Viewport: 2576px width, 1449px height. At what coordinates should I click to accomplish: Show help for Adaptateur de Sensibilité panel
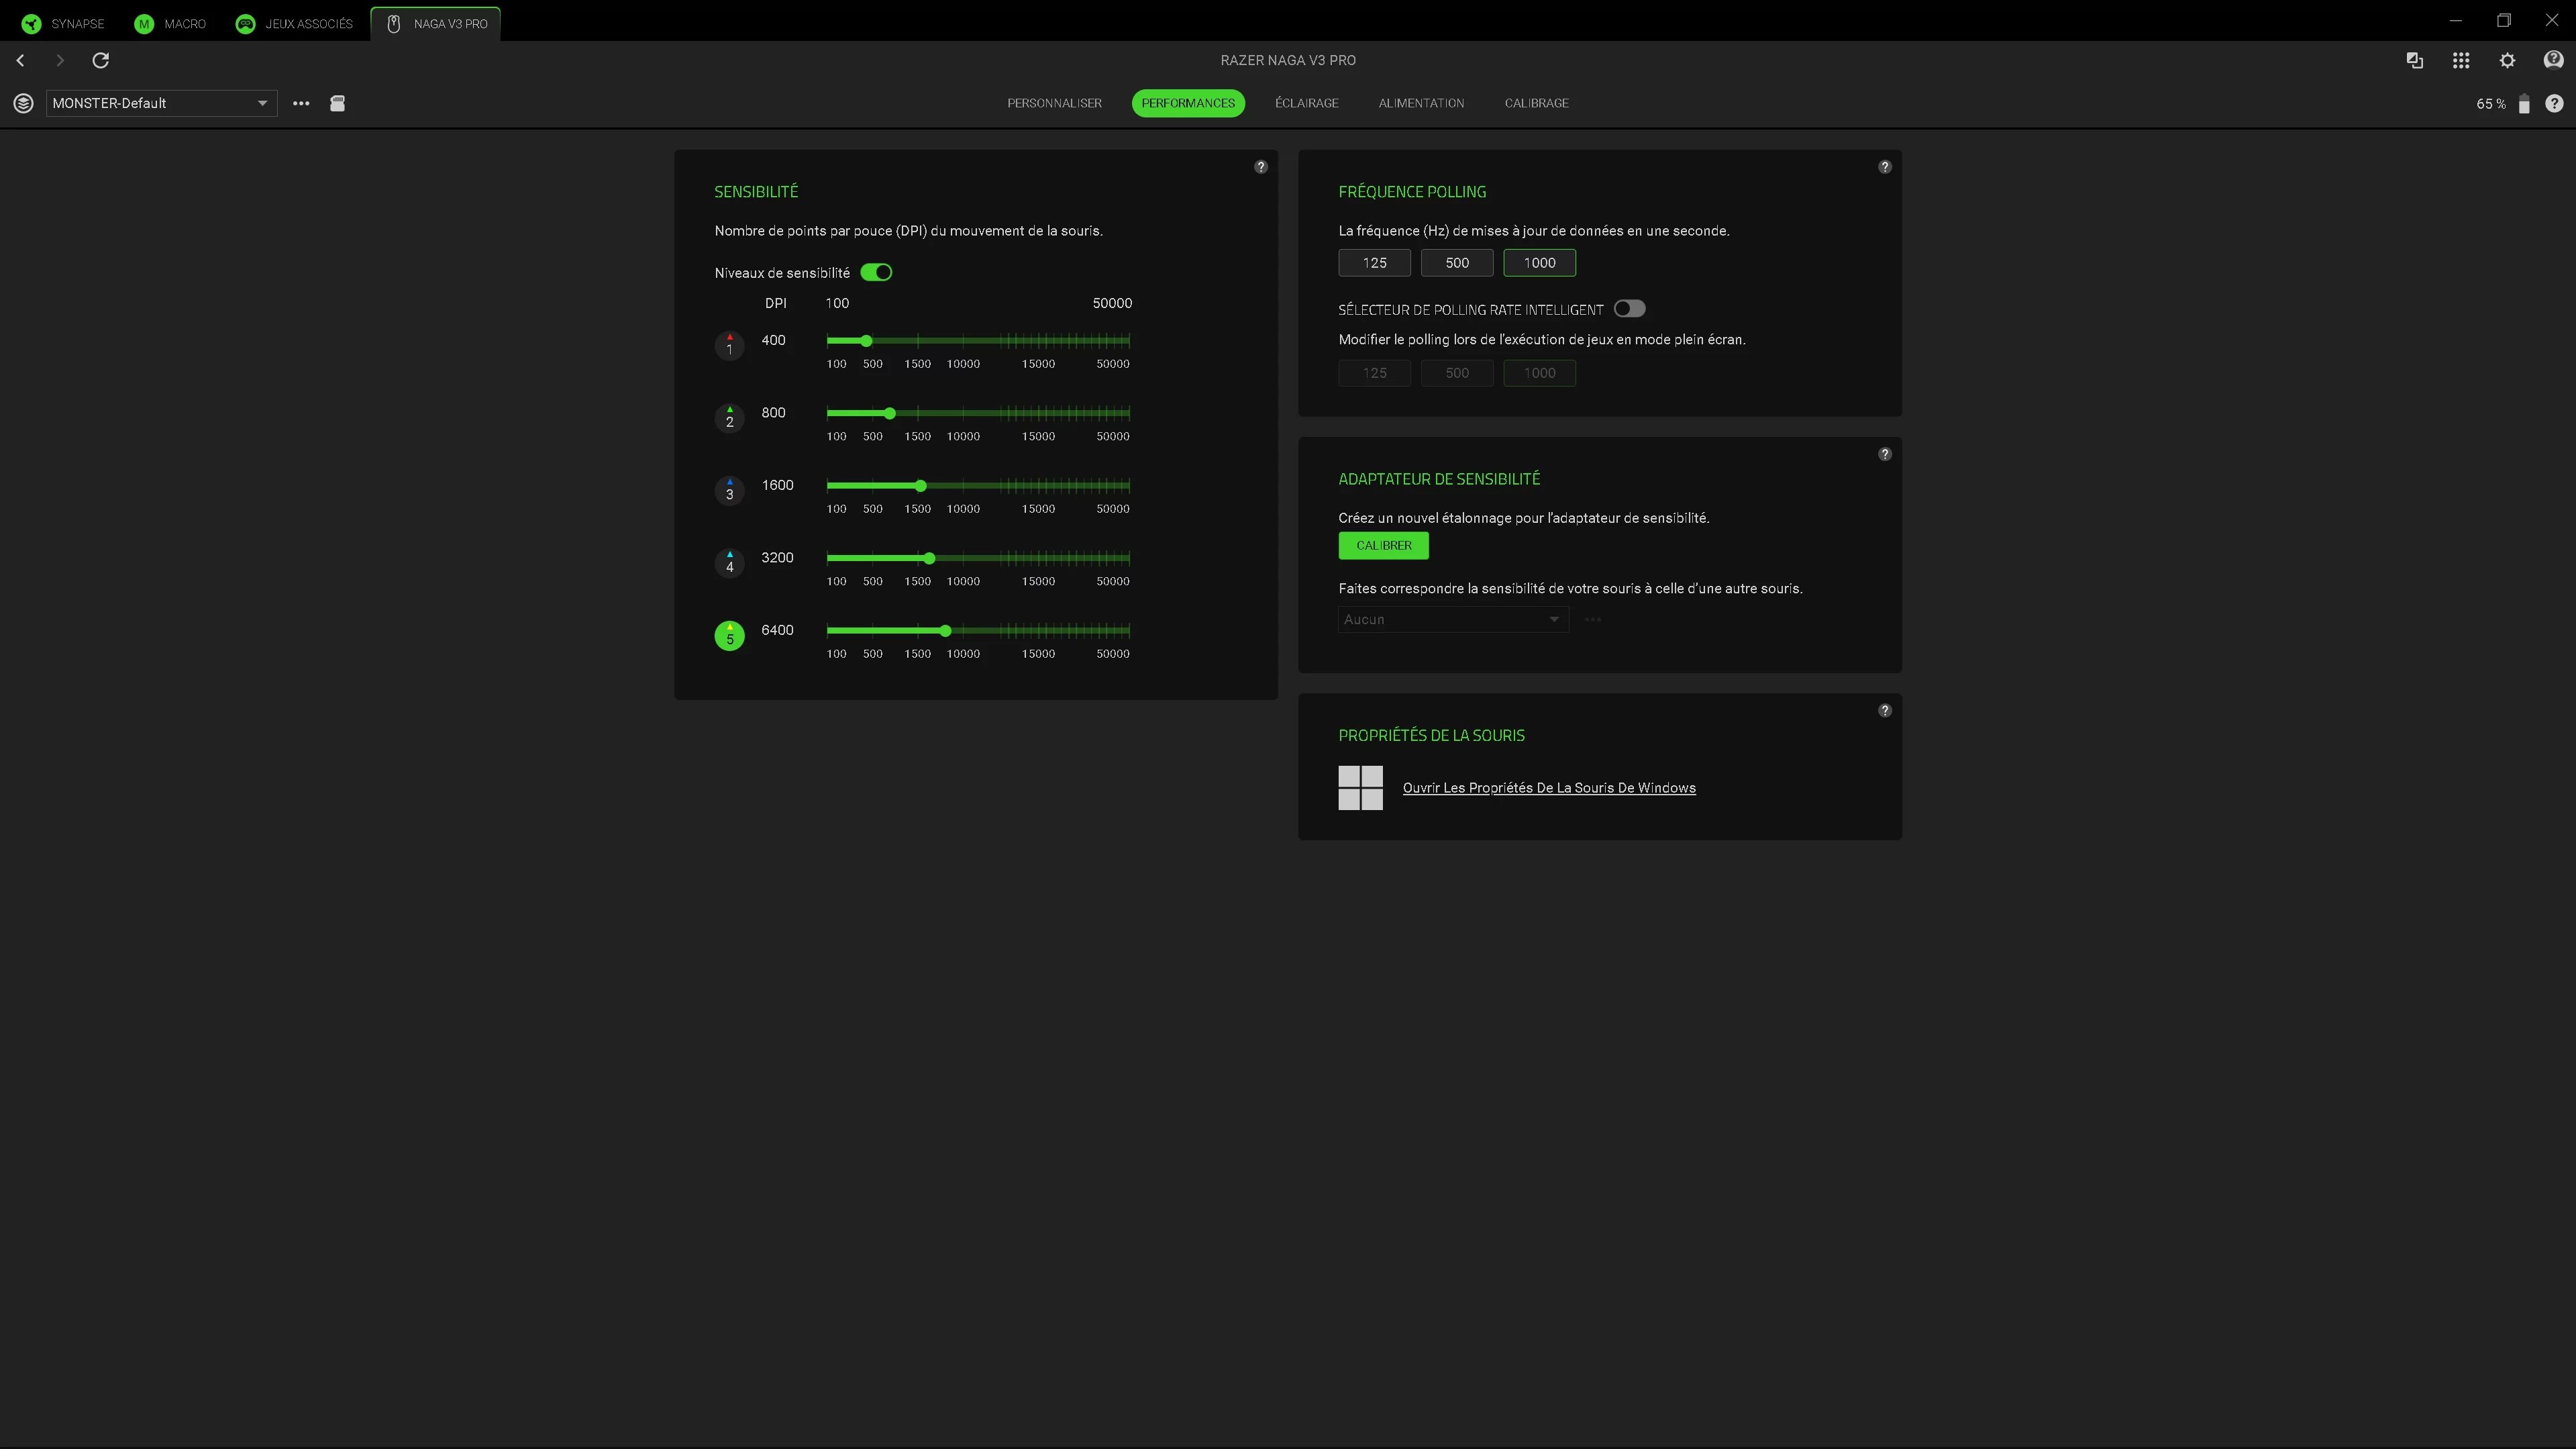[1885, 454]
